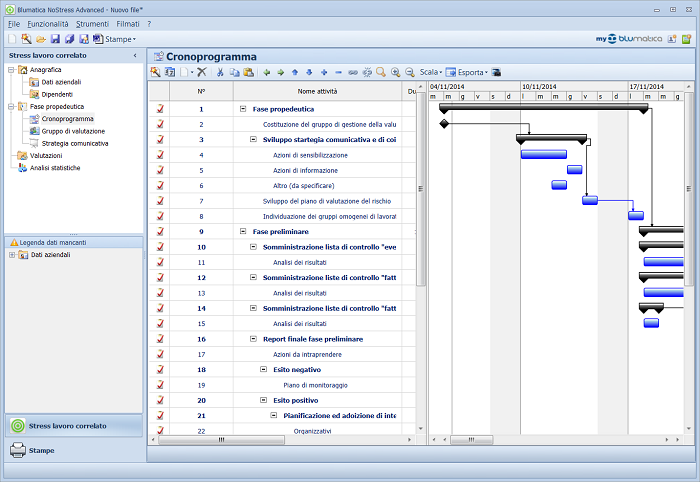Click the link activities chain icon

point(353,73)
